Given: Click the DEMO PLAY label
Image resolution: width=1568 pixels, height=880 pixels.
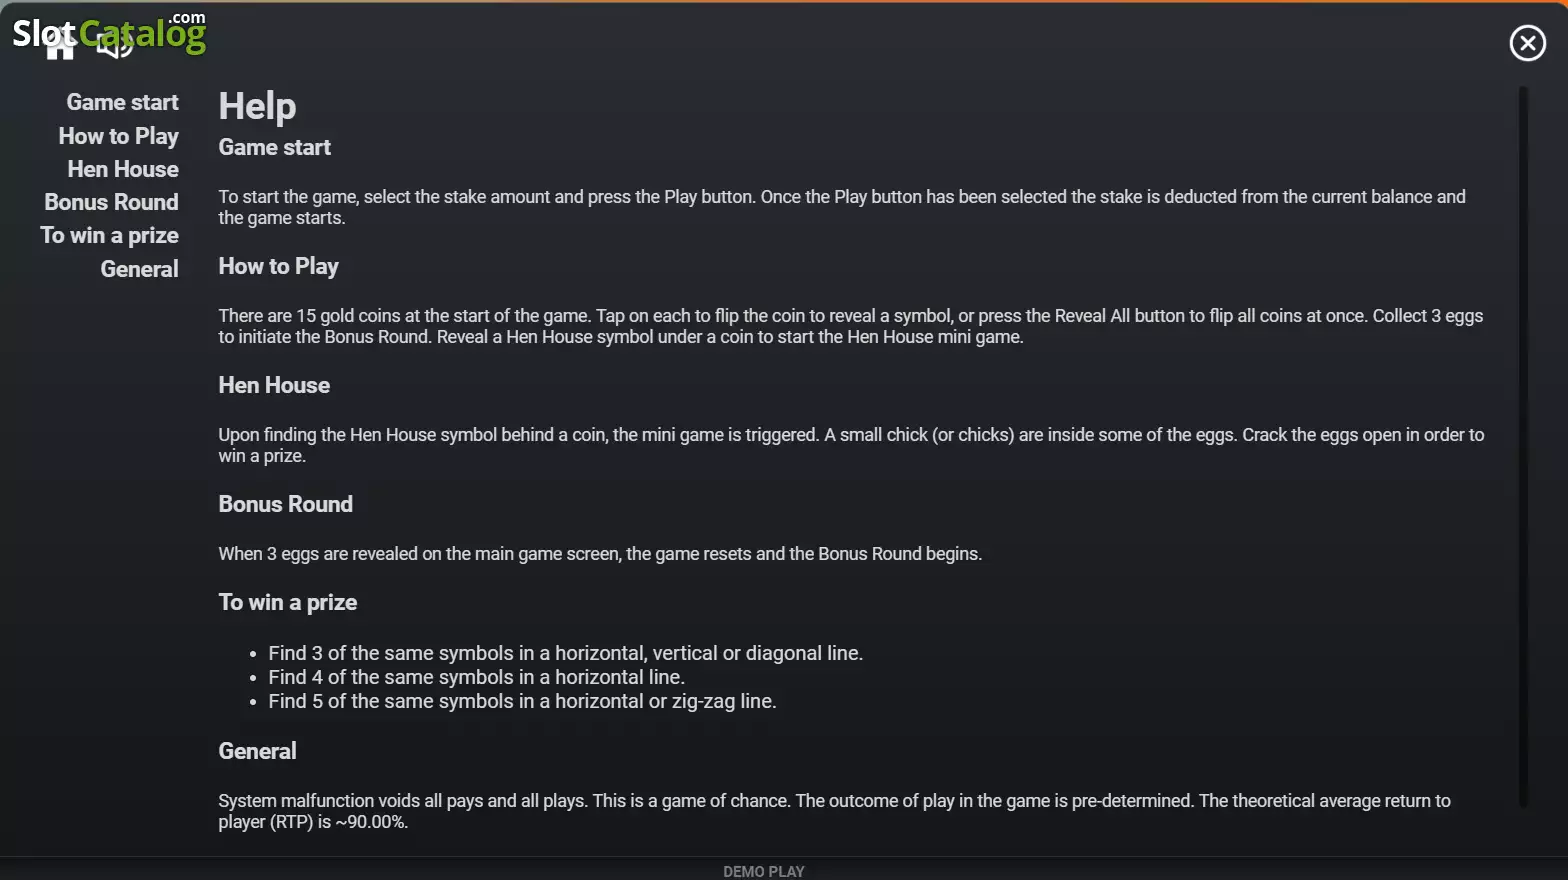Looking at the screenshot, I should pos(764,871).
